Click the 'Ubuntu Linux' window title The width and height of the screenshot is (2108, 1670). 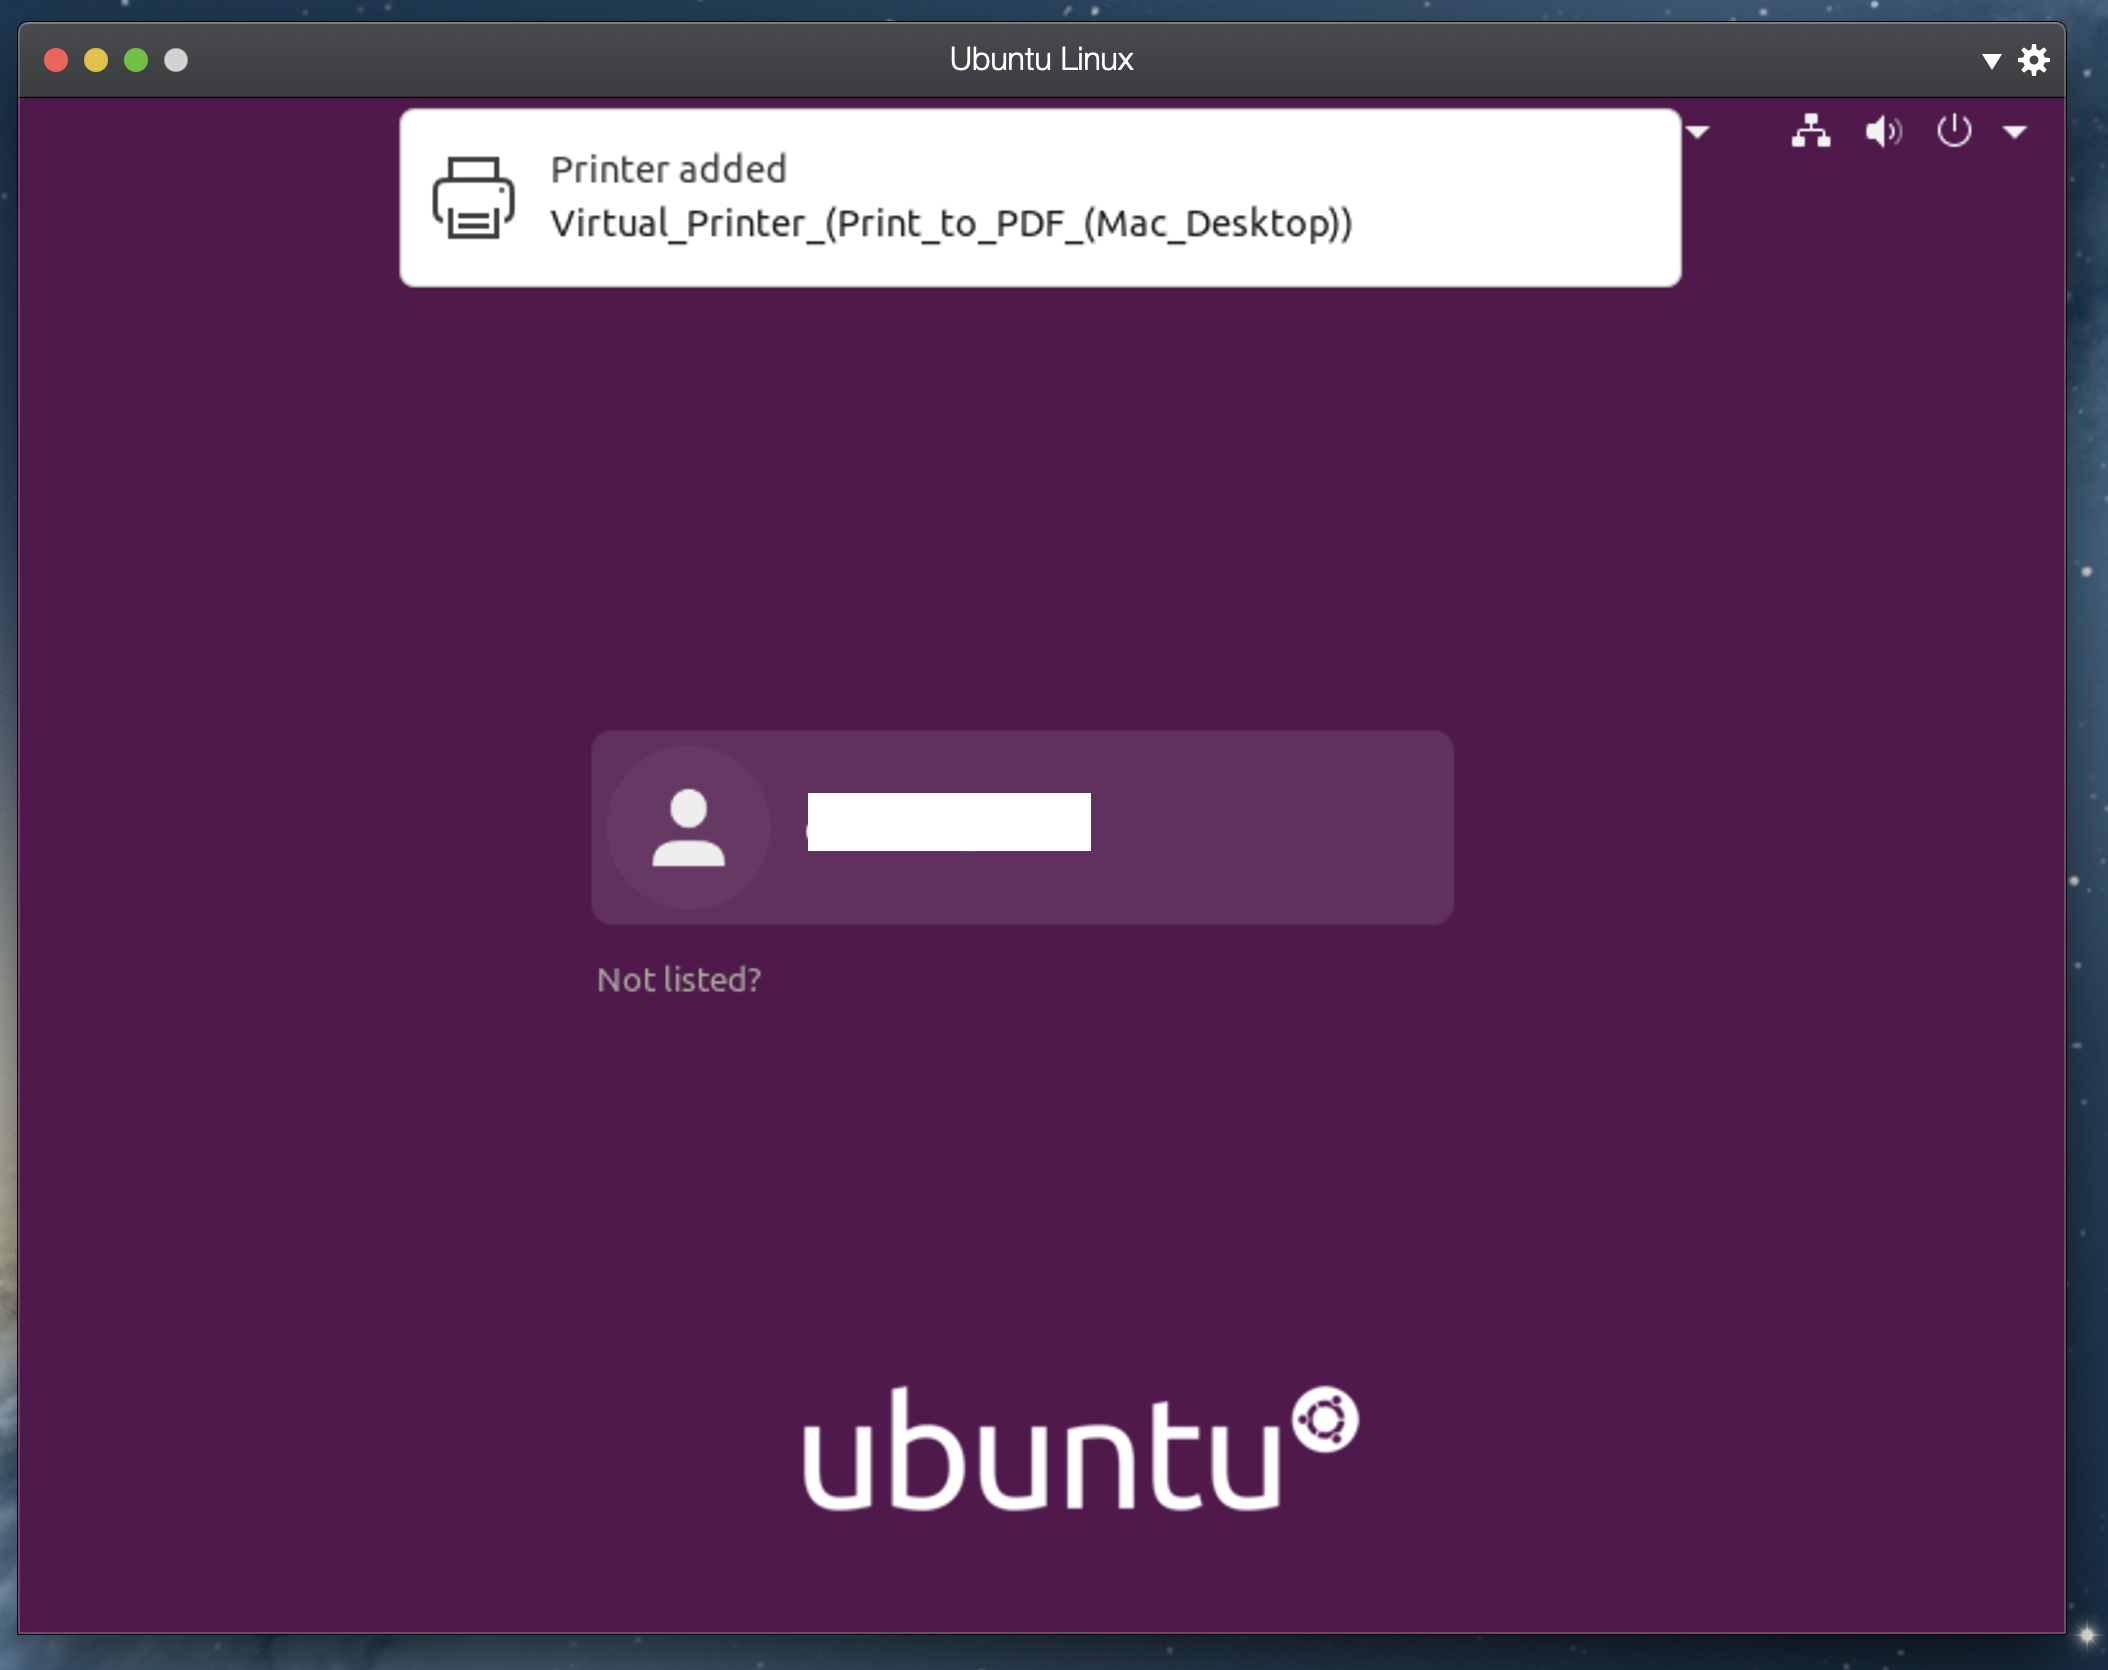[1041, 59]
